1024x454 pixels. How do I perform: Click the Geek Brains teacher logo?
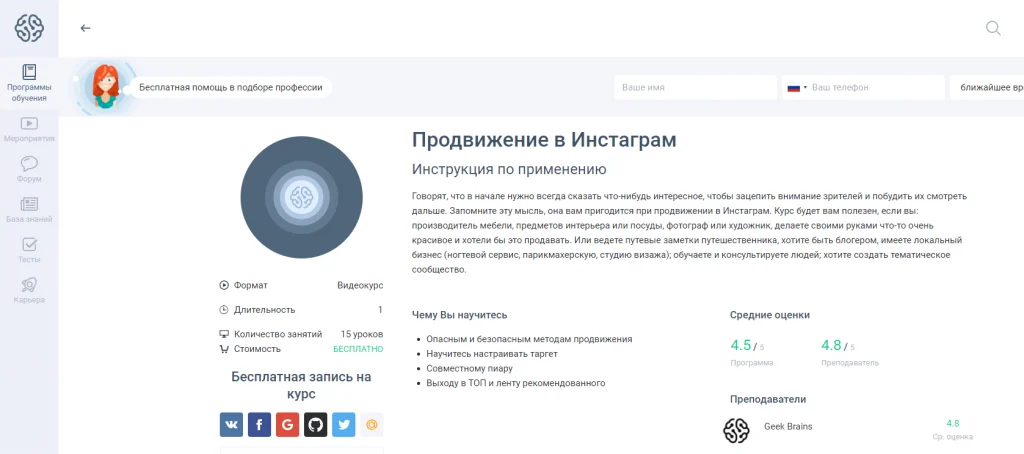[x=736, y=430]
